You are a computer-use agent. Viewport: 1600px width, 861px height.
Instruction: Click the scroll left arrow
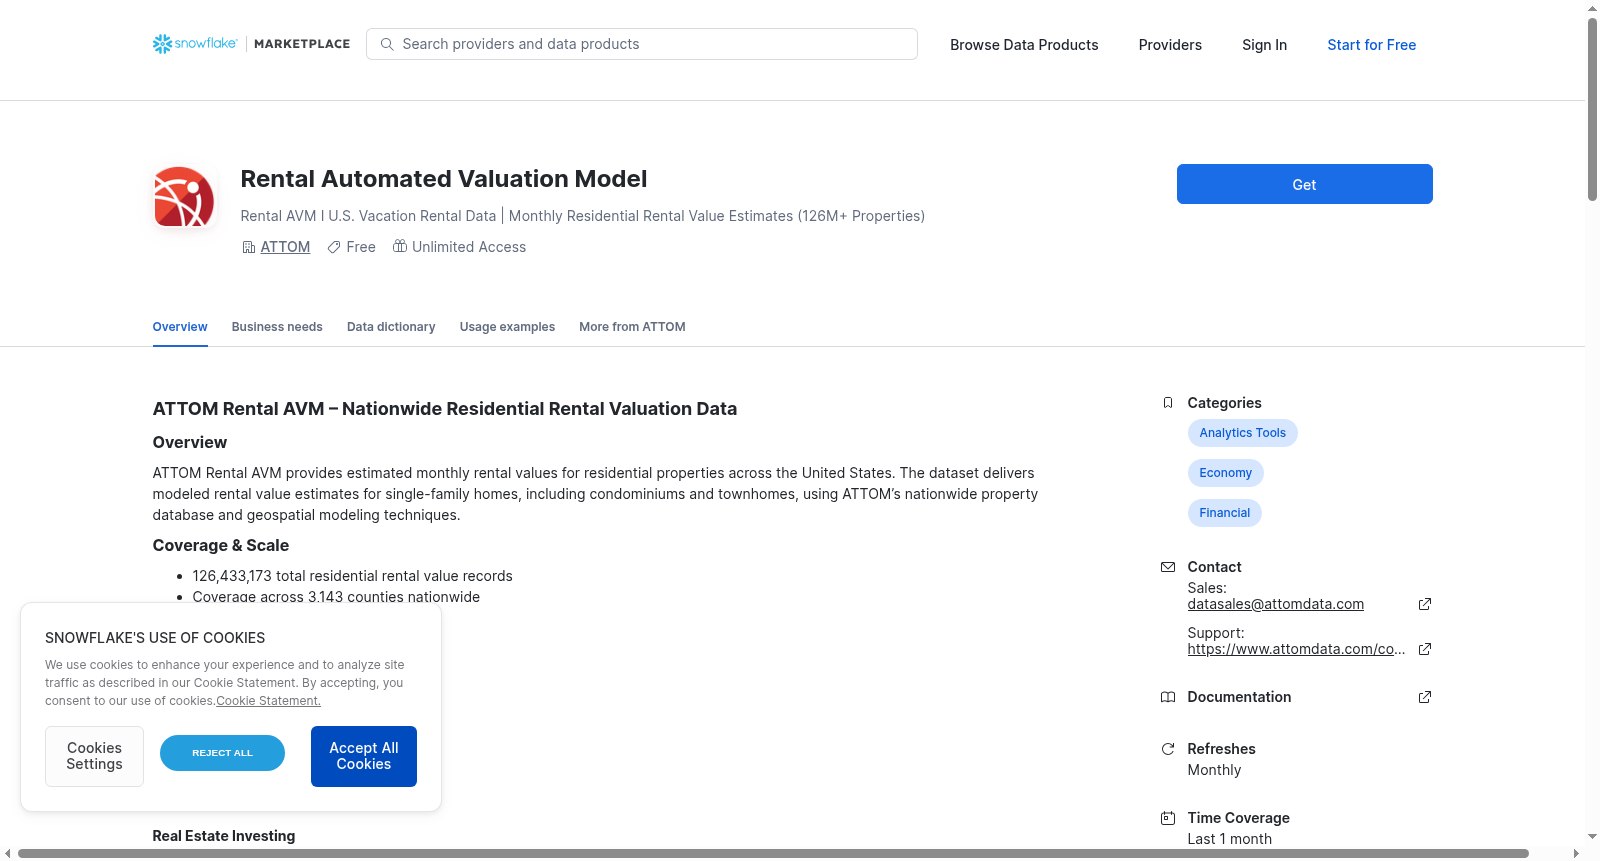8,853
